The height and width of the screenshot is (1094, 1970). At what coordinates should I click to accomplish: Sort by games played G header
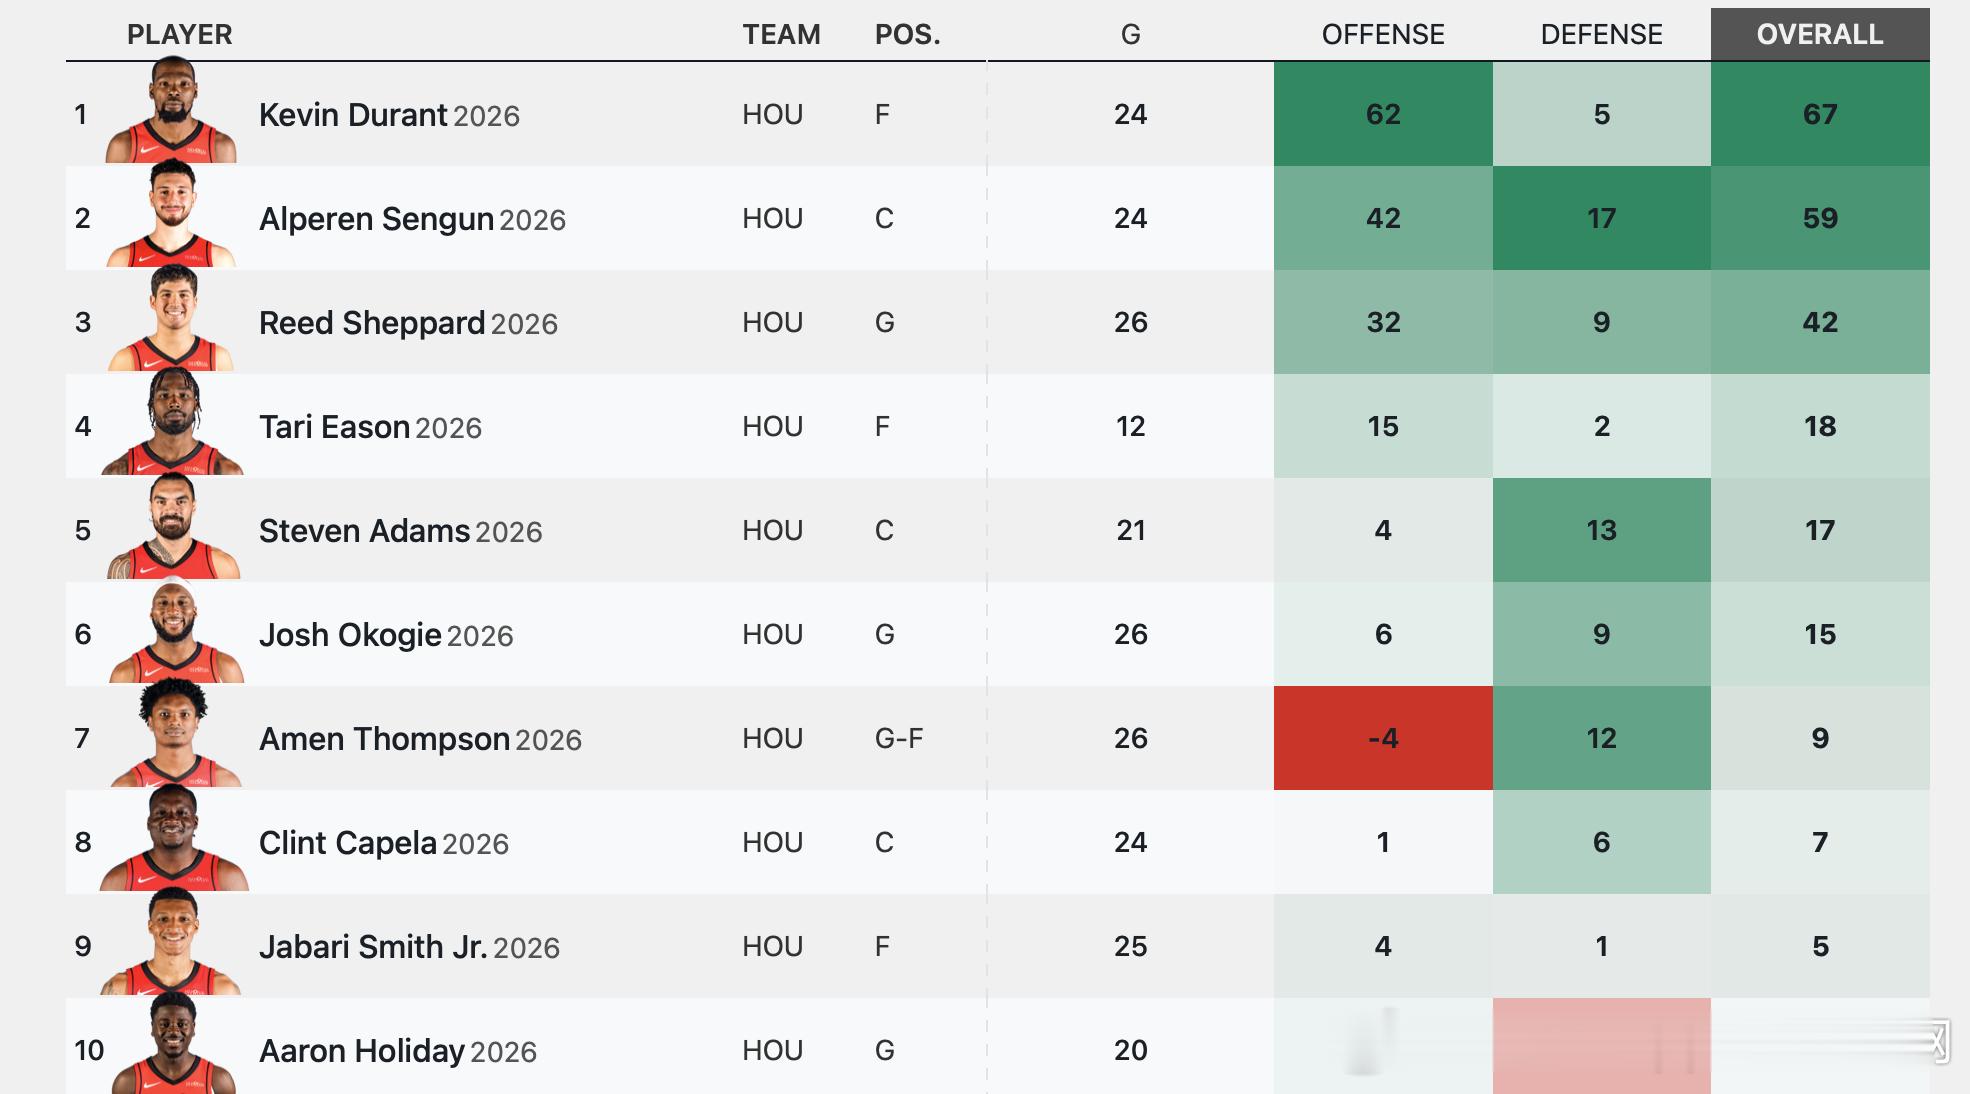pos(1130,34)
